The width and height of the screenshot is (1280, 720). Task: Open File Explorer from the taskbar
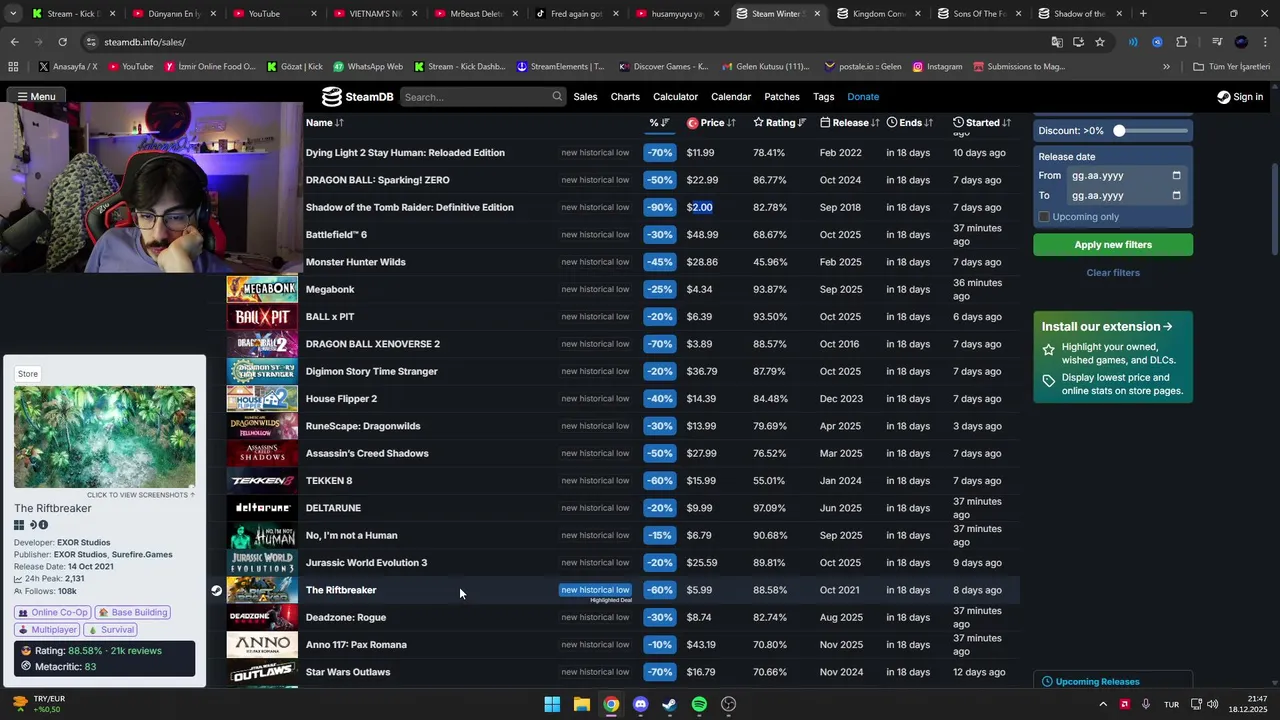(x=582, y=704)
